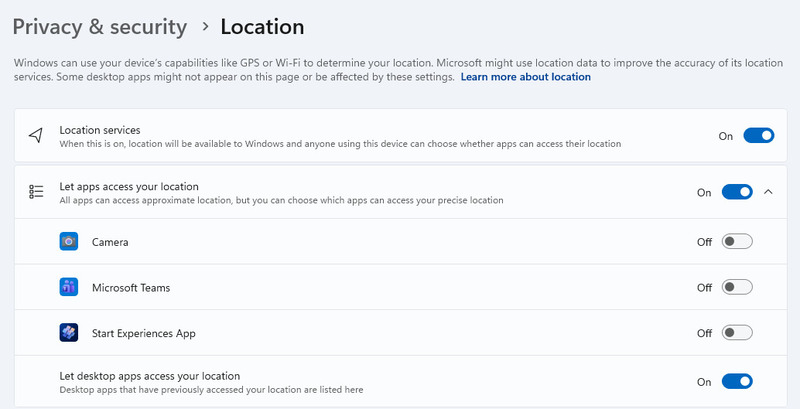Collapse the Let apps access your location section
The image size is (800, 409).
pyautogui.click(x=768, y=192)
